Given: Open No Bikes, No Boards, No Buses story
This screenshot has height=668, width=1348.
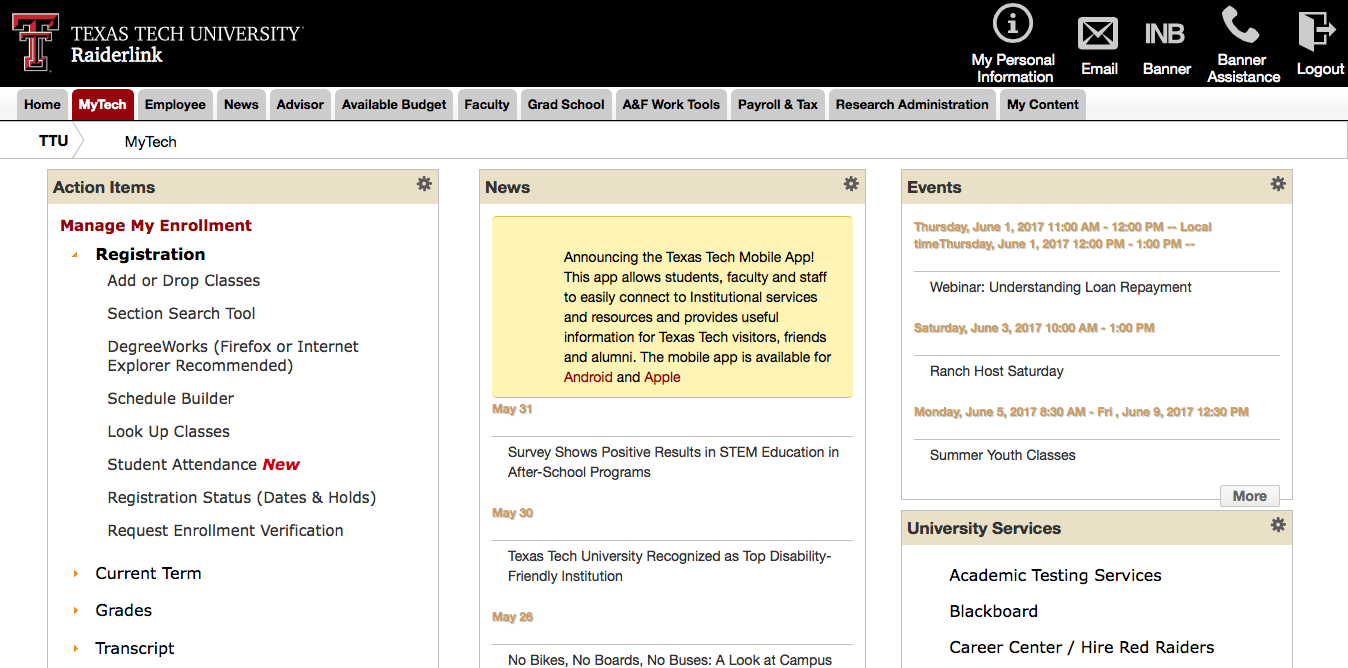Looking at the screenshot, I should (670, 660).
